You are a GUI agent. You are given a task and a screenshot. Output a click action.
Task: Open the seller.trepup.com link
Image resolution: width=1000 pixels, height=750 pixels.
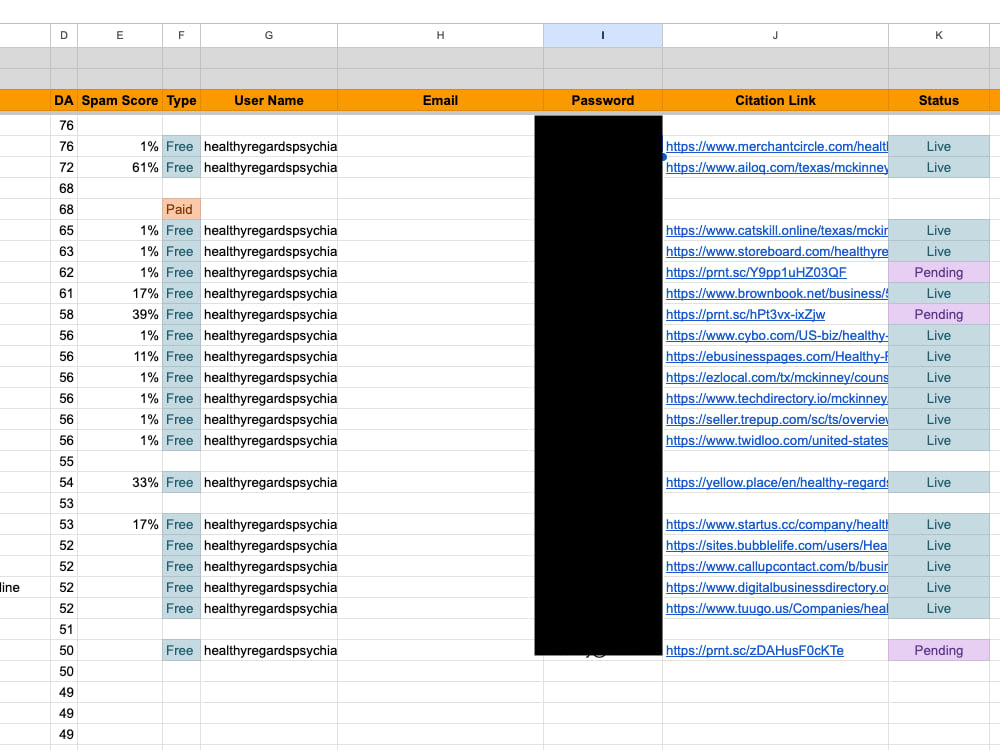click(776, 420)
